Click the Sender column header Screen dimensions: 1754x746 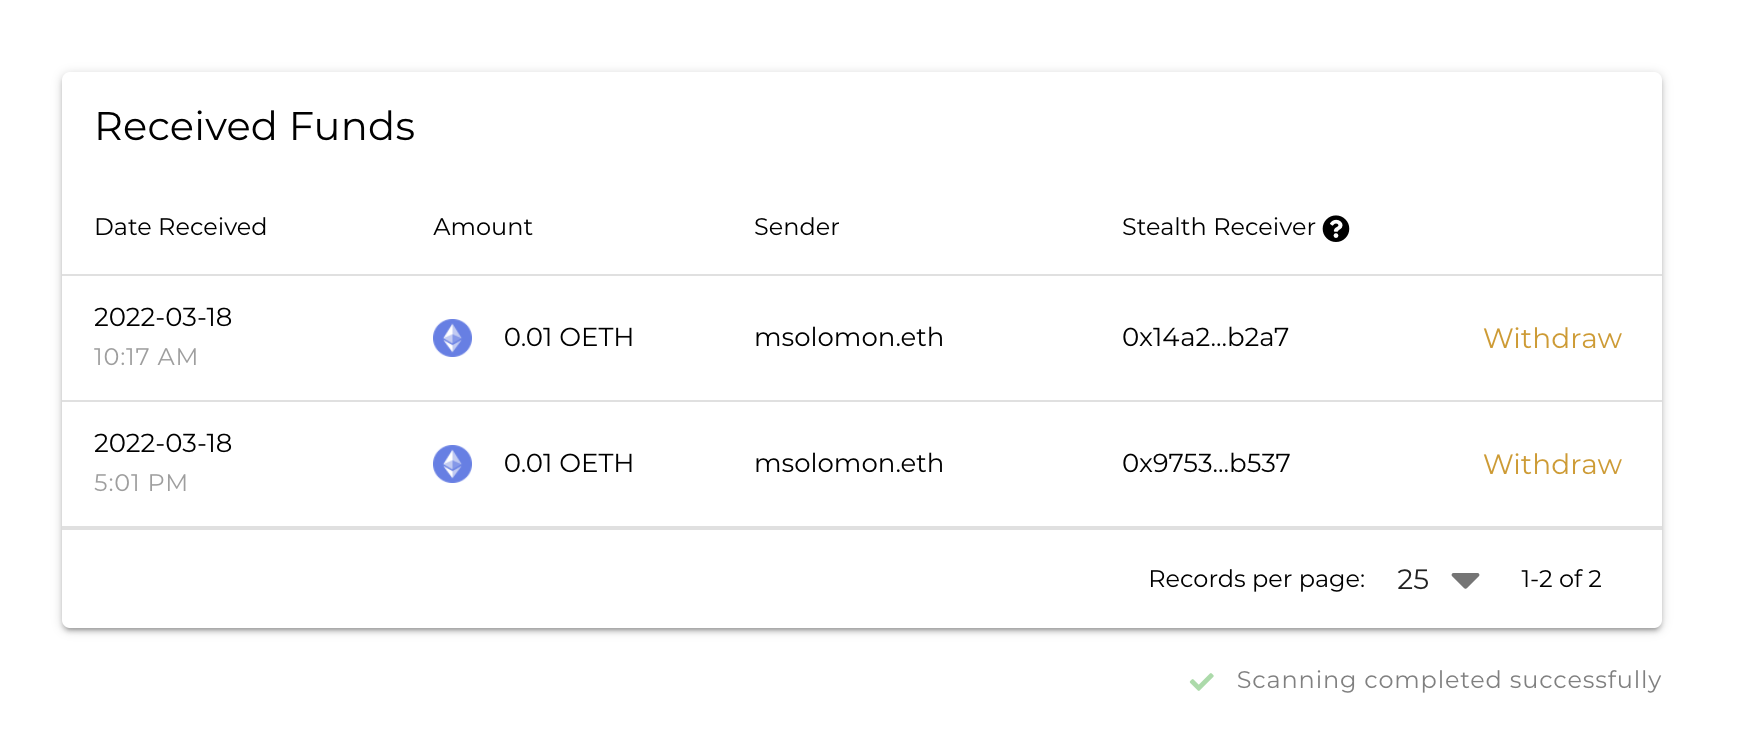tap(796, 227)
